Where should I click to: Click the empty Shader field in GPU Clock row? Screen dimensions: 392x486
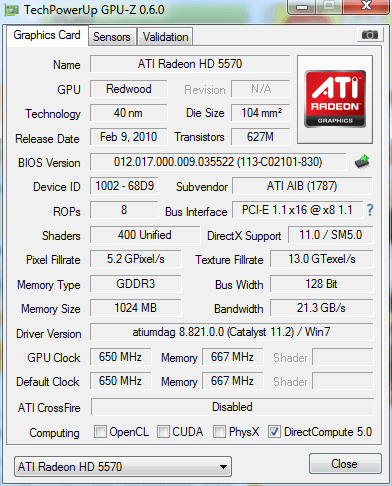(343, 357)
